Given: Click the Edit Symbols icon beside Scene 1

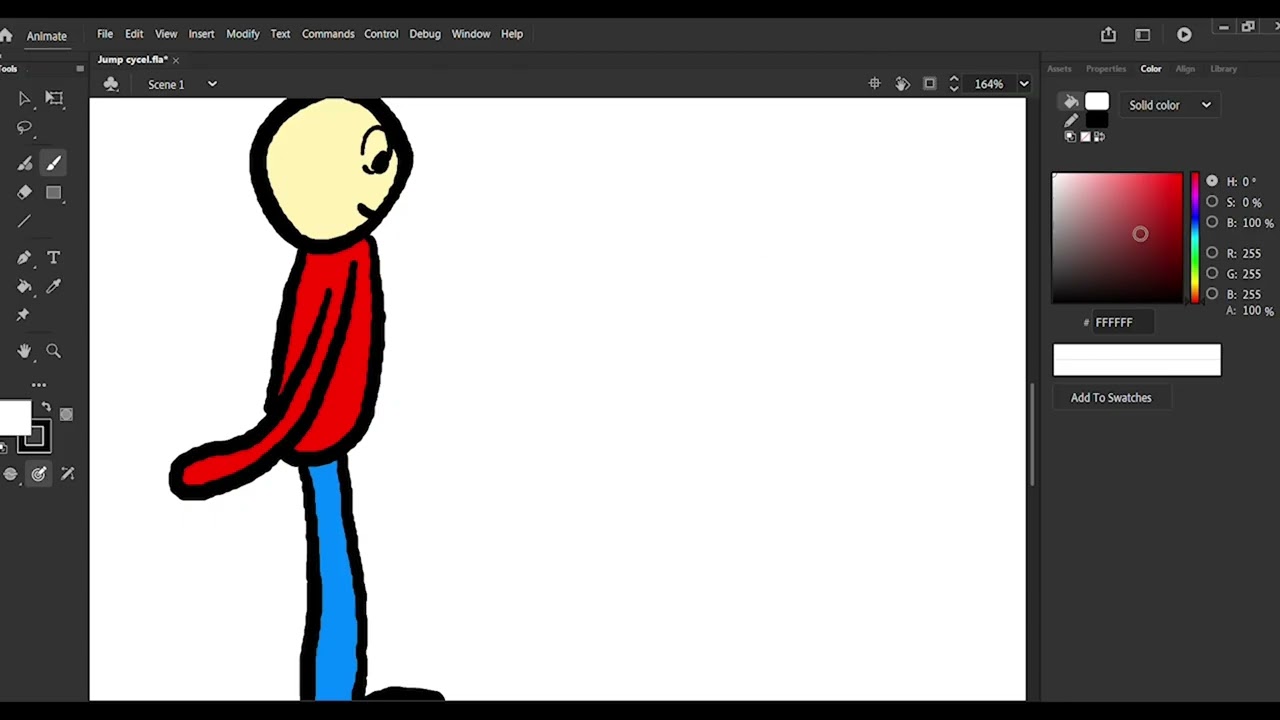Looking at the screenshot, I should pyautogui.click(x=111, y=84).
